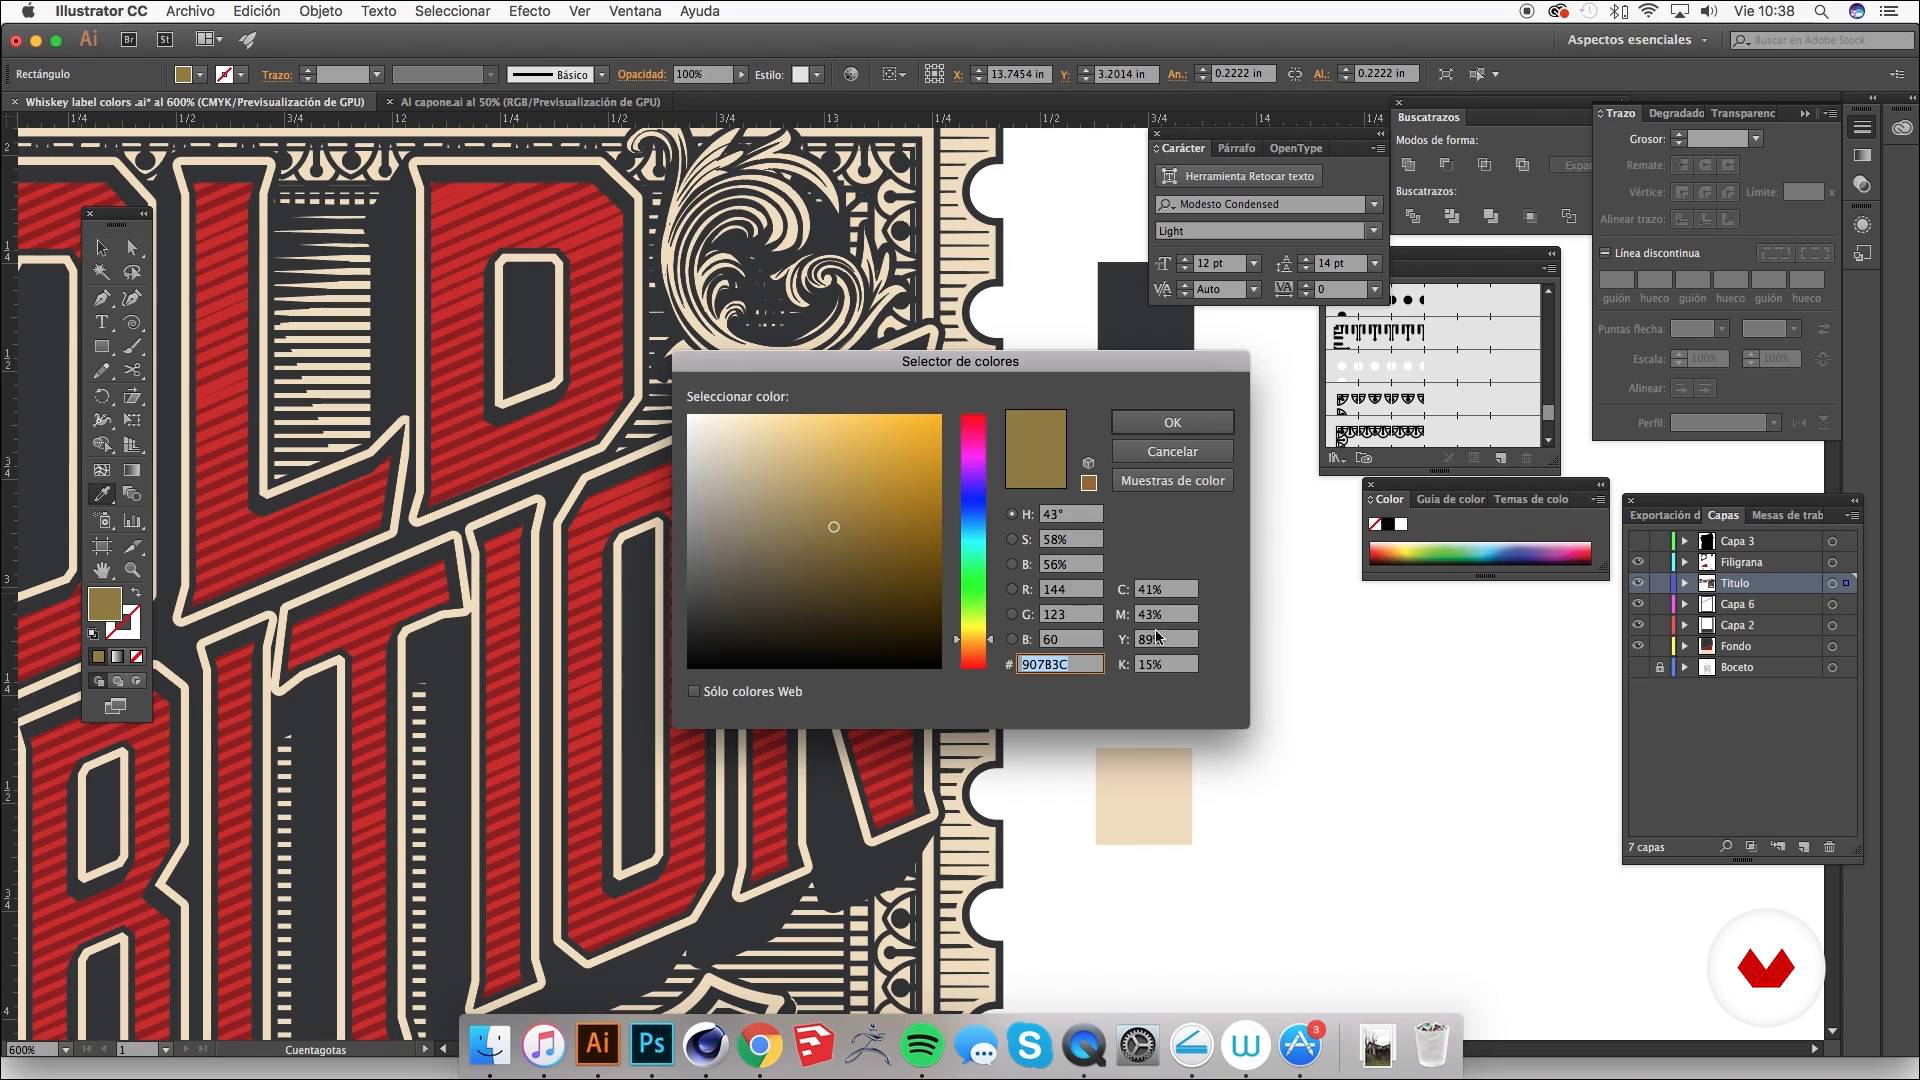This screenshot has width=1920, height=1080.
Task: Select the Rotate tool
Action: coord(102,396)
